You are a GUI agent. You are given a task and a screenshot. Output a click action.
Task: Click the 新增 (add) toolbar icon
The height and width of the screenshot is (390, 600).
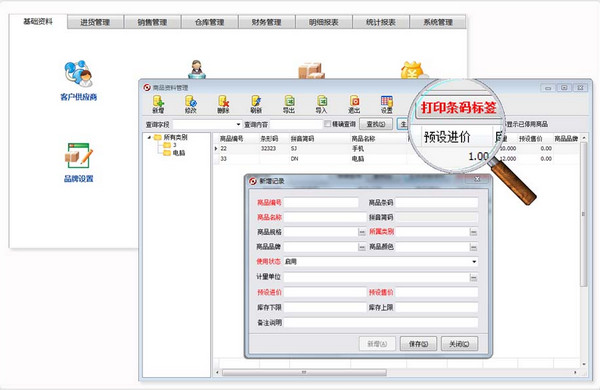click(158, 104)
